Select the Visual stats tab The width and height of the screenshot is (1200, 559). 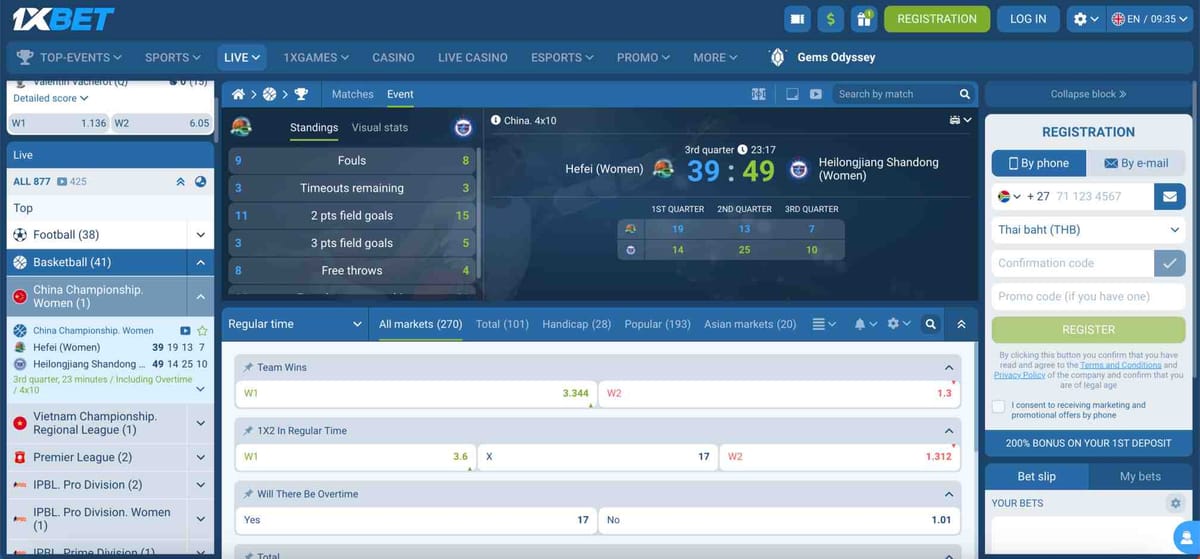tap(380, 128)
